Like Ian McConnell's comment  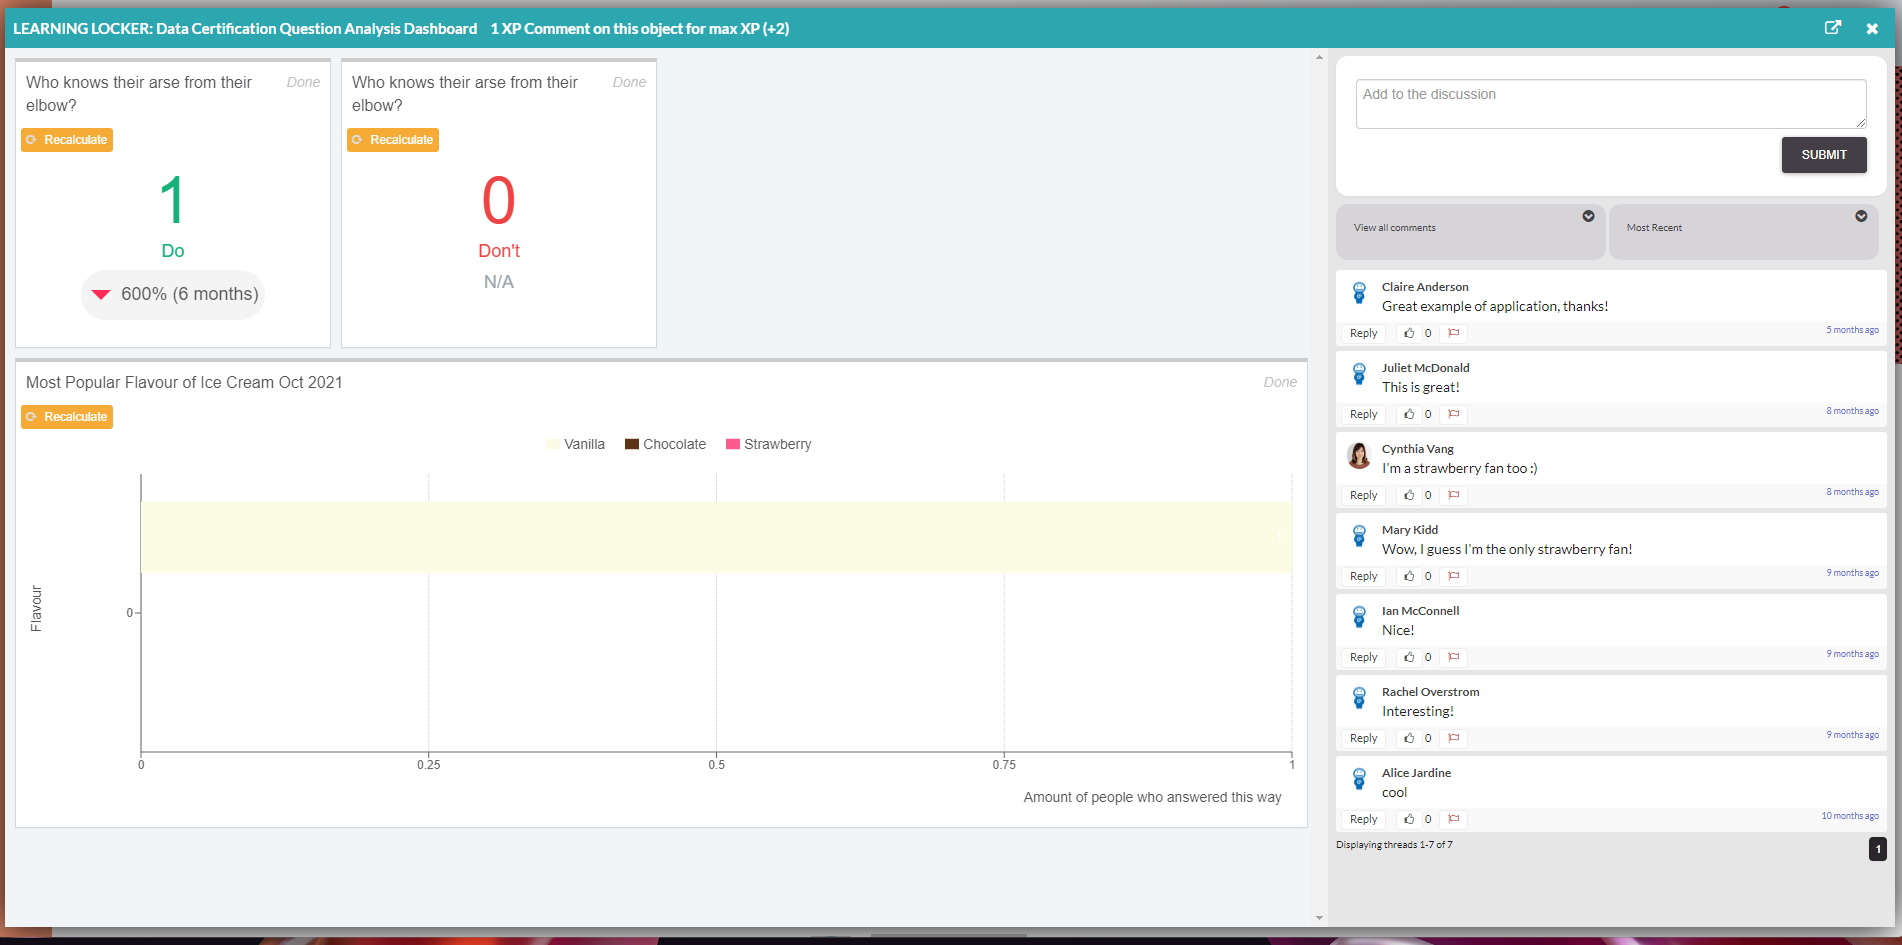click(1410, 656)
